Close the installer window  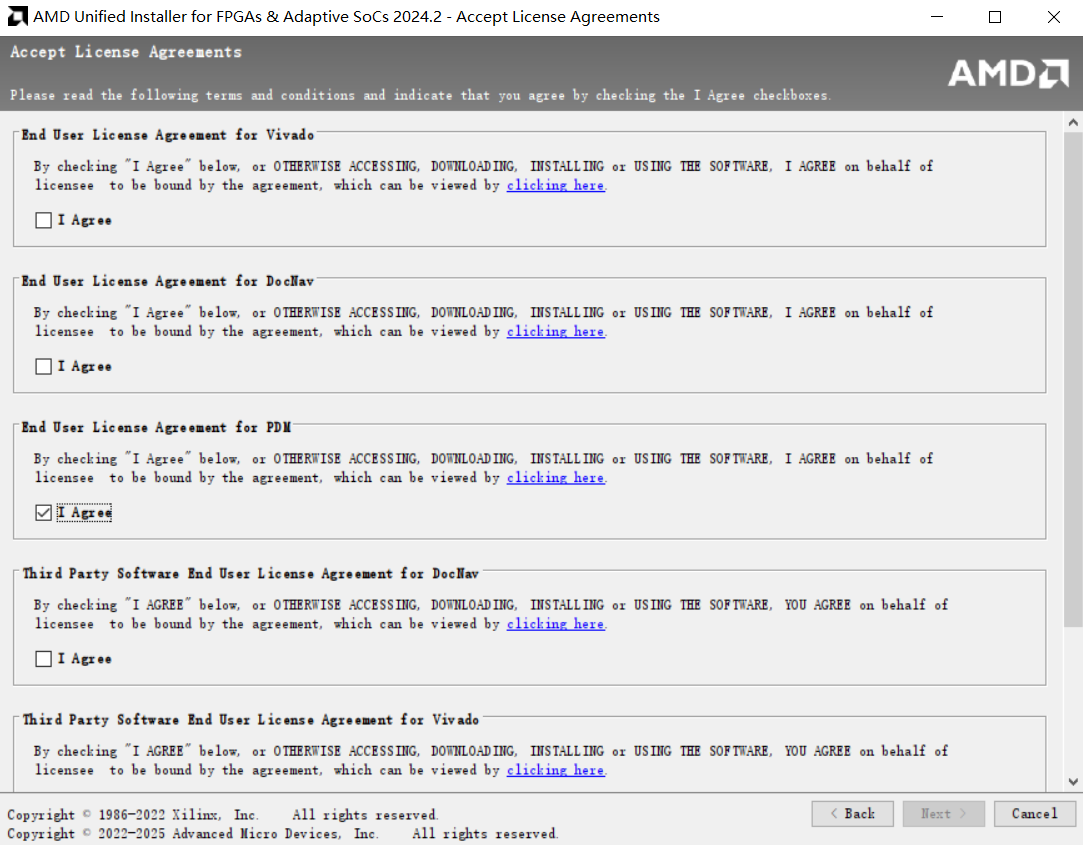[1053, 17]
